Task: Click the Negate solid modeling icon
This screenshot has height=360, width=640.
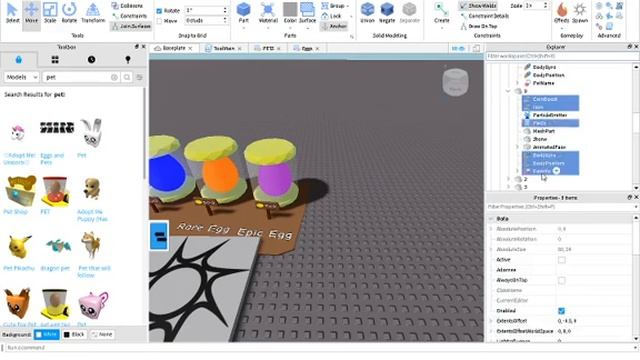Action: click(387, 13)
